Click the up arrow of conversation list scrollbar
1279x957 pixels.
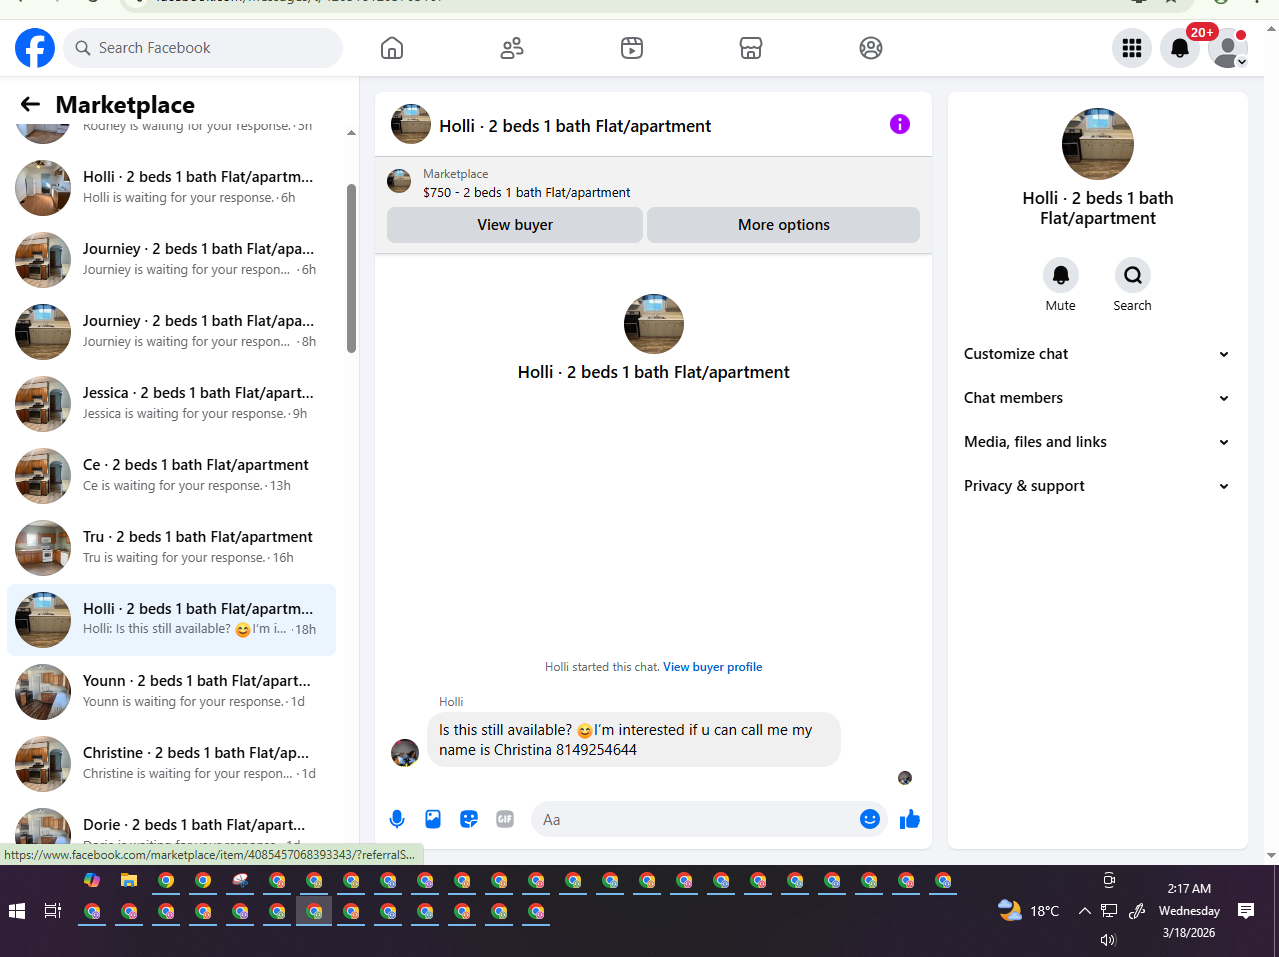351,132
